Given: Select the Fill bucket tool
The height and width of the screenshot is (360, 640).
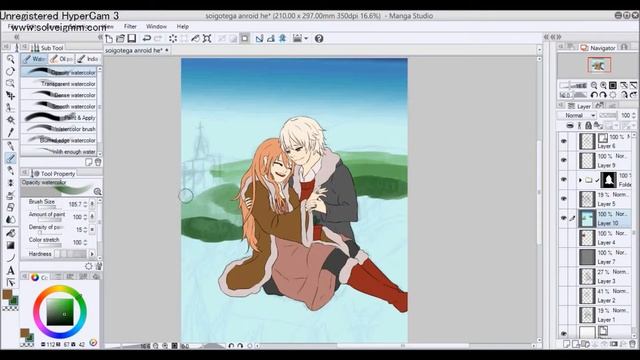Looking at the screenshot, I should 10,233.
